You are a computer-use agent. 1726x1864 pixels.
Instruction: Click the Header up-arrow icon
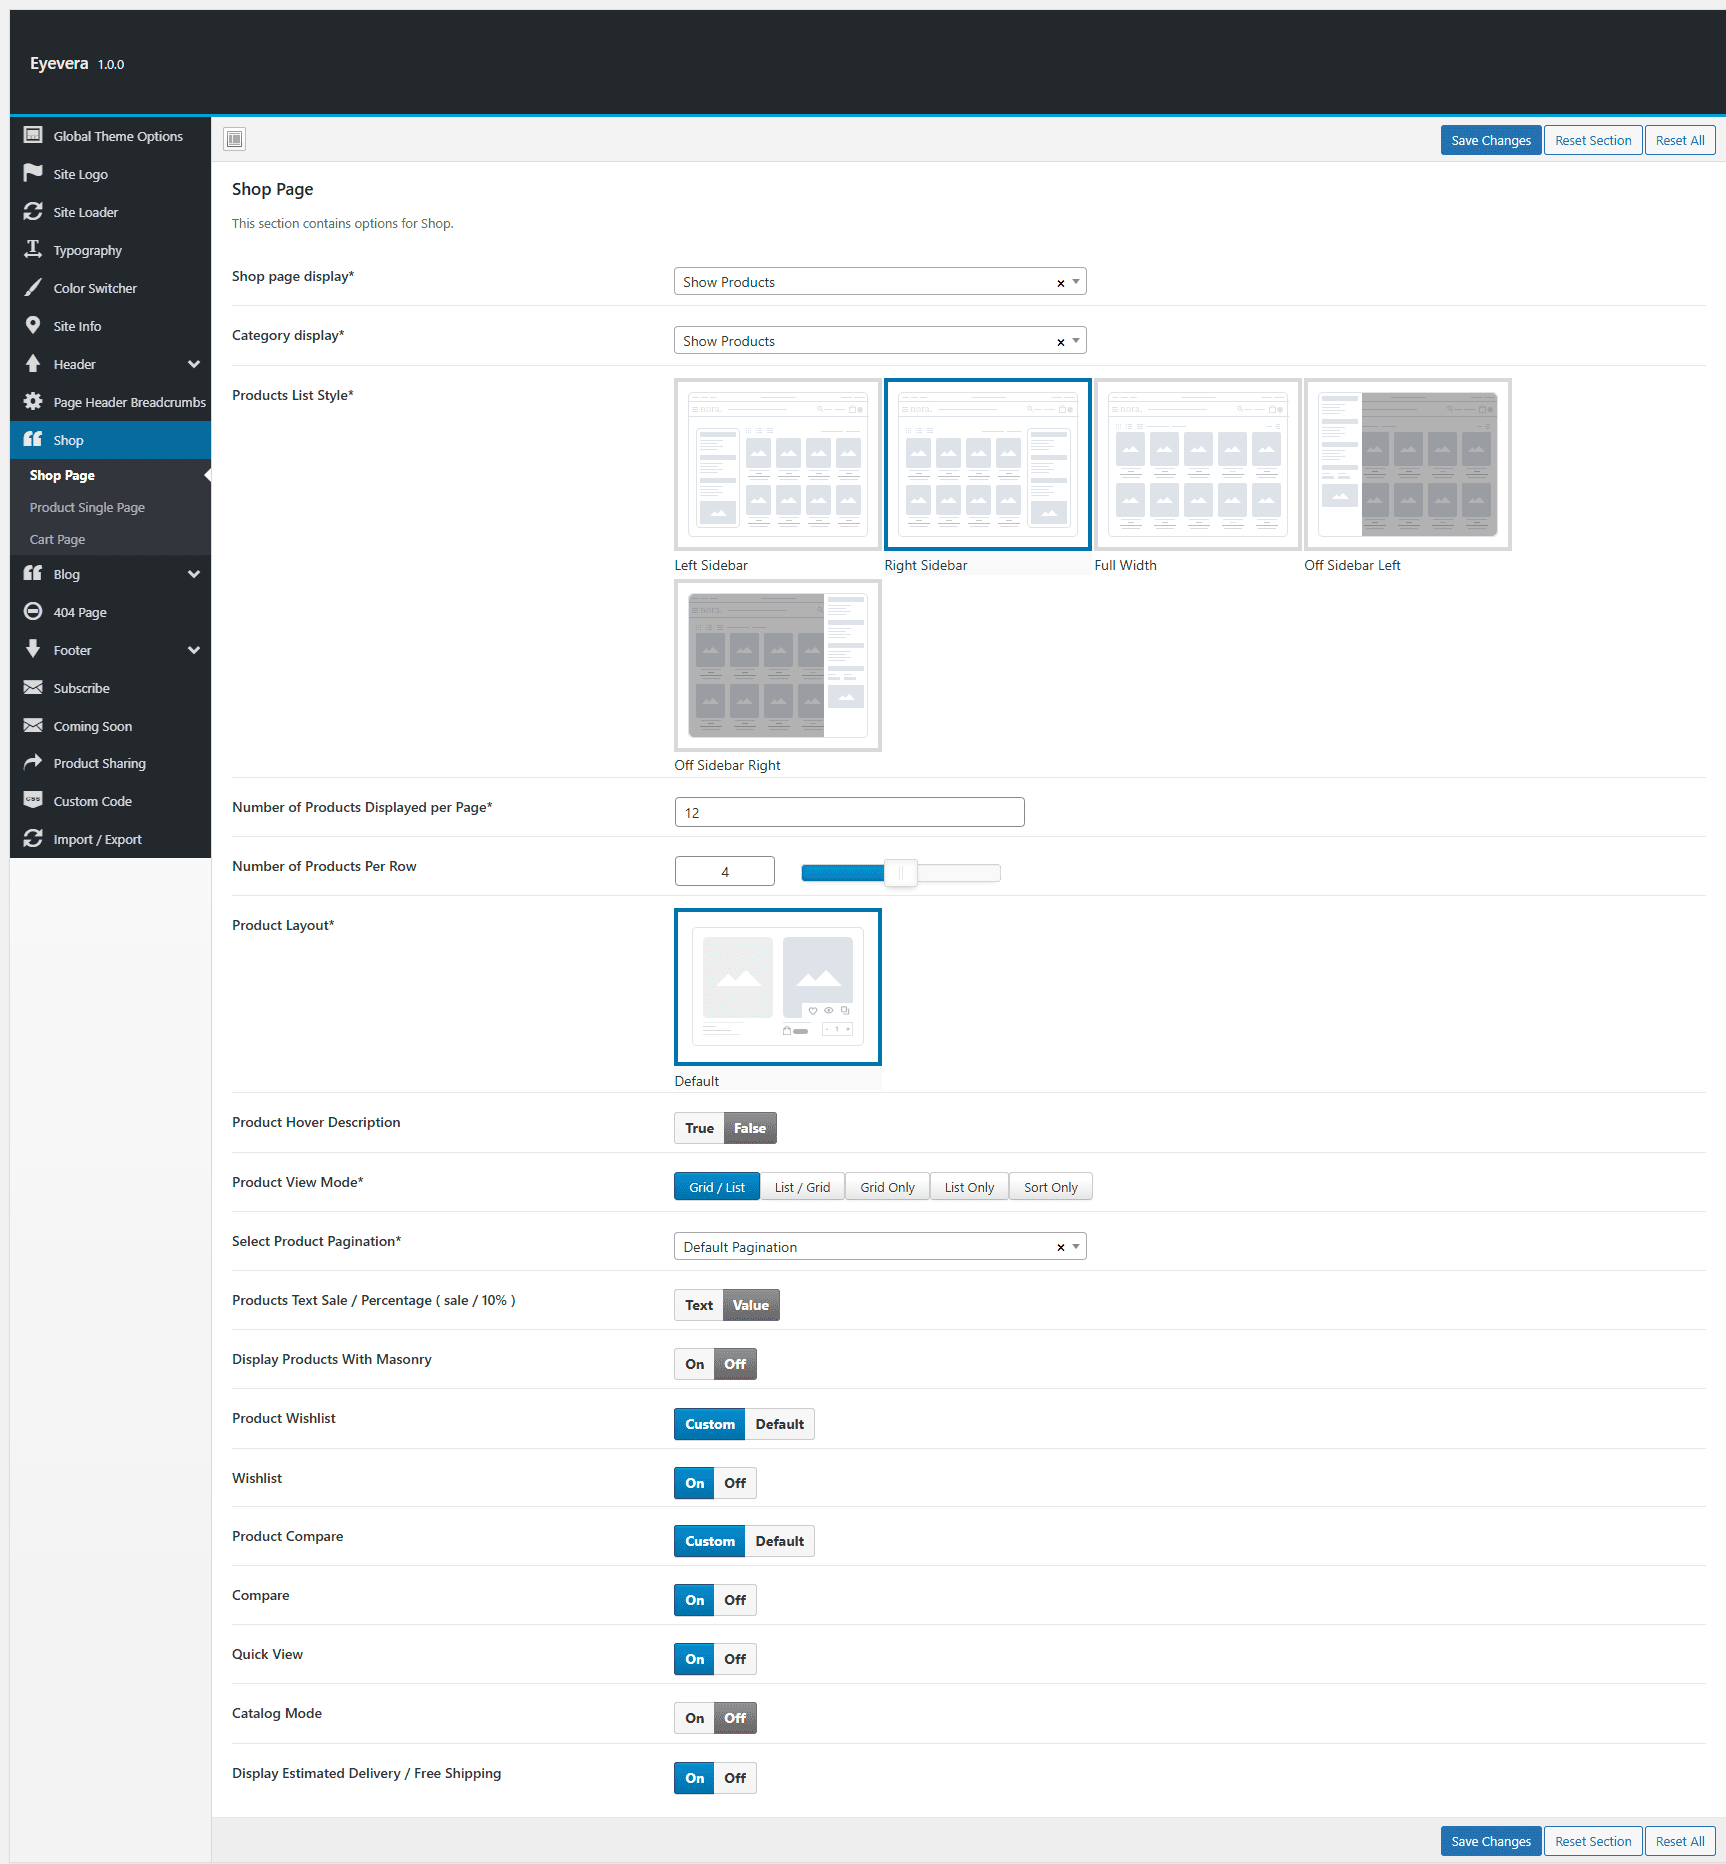33,363
